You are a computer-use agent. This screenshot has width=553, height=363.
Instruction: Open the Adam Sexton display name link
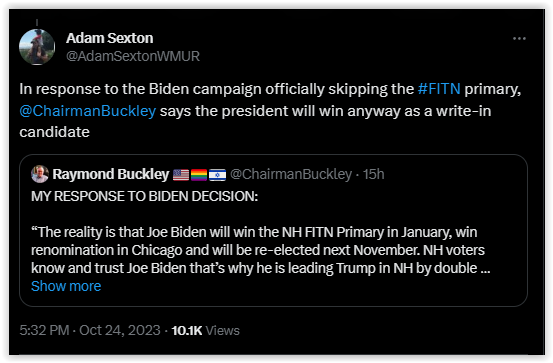pos(110,38)
